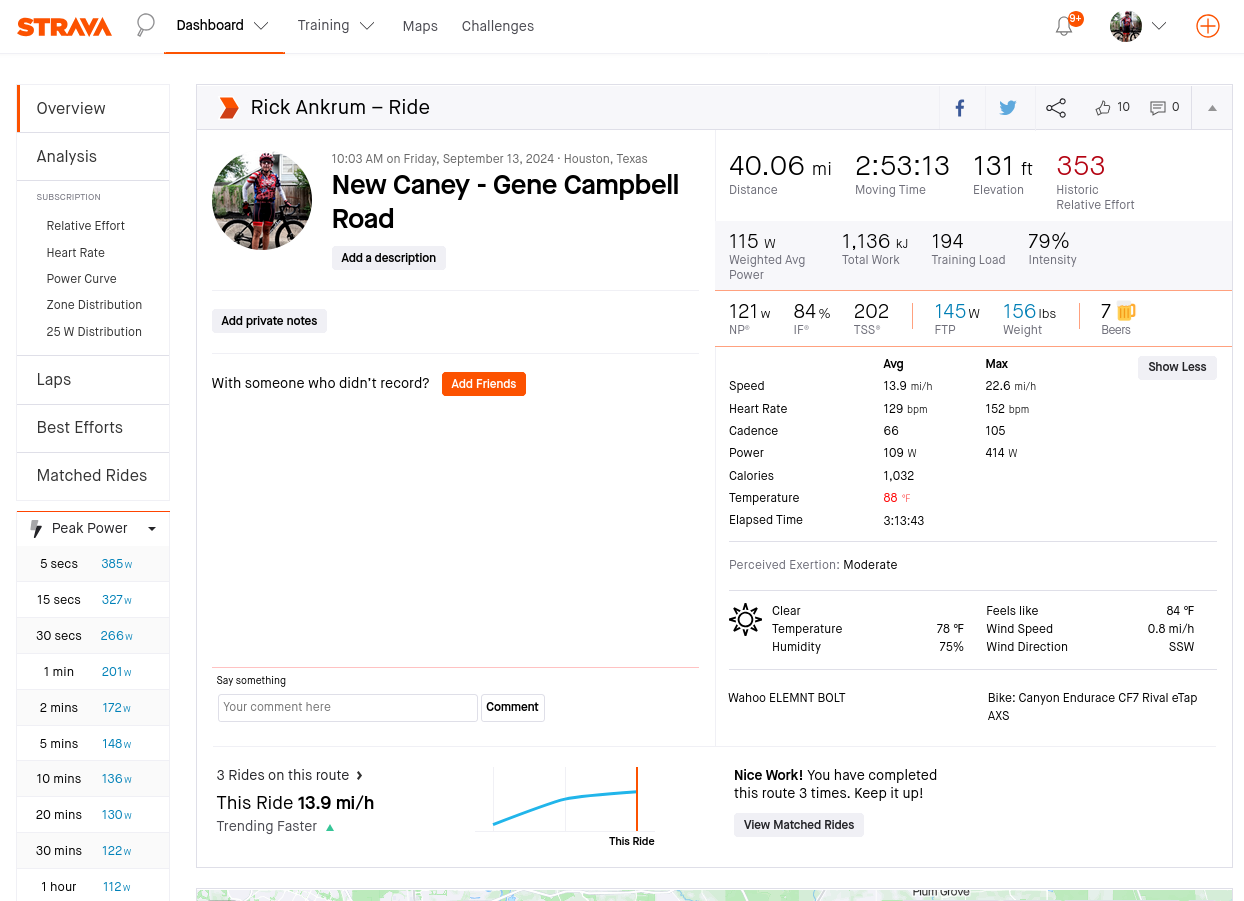1244x901 pixels.
Task: Open comments speech bubble icon
Action: click(1158, 108)
